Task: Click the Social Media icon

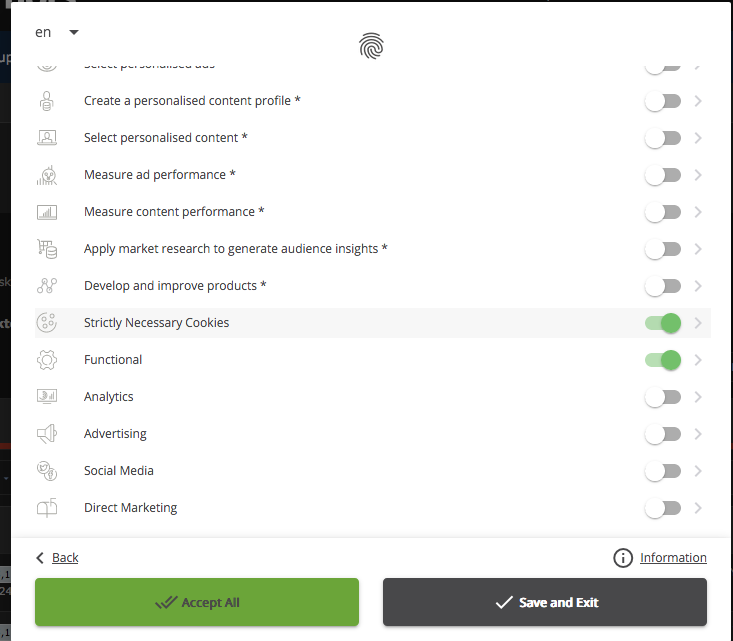Action: coord(47,471)
